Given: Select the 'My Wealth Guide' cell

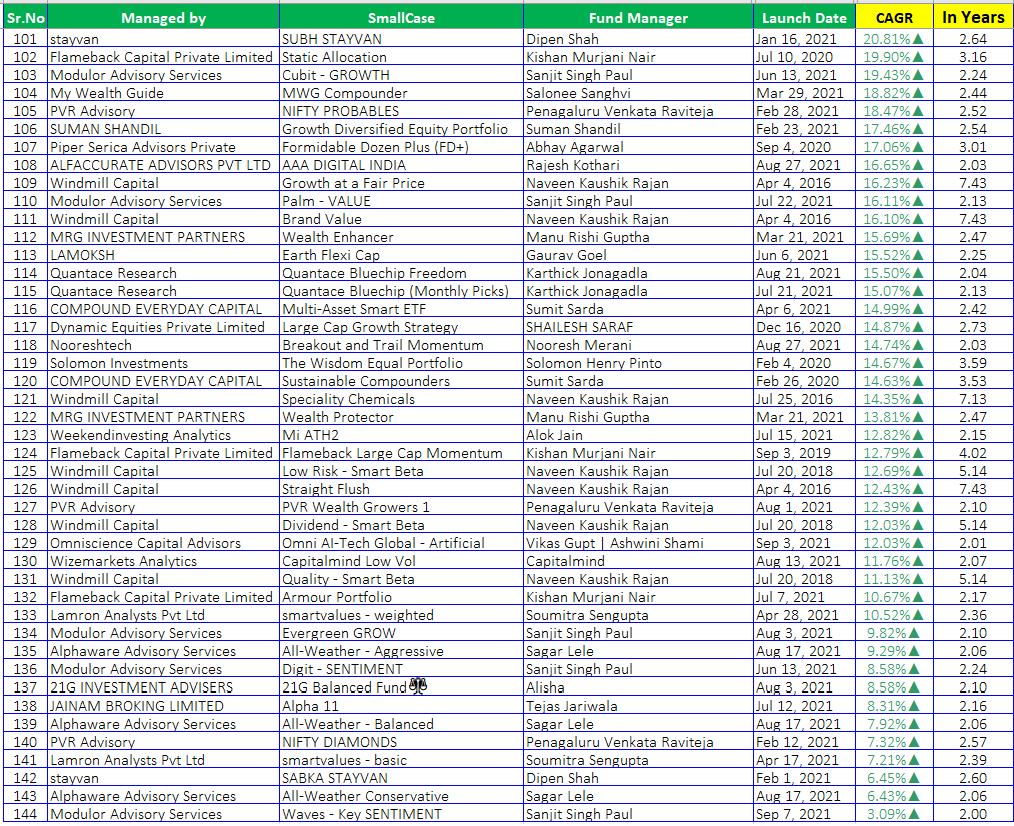Looking at the screenshot, I should (x=164, y=93).
